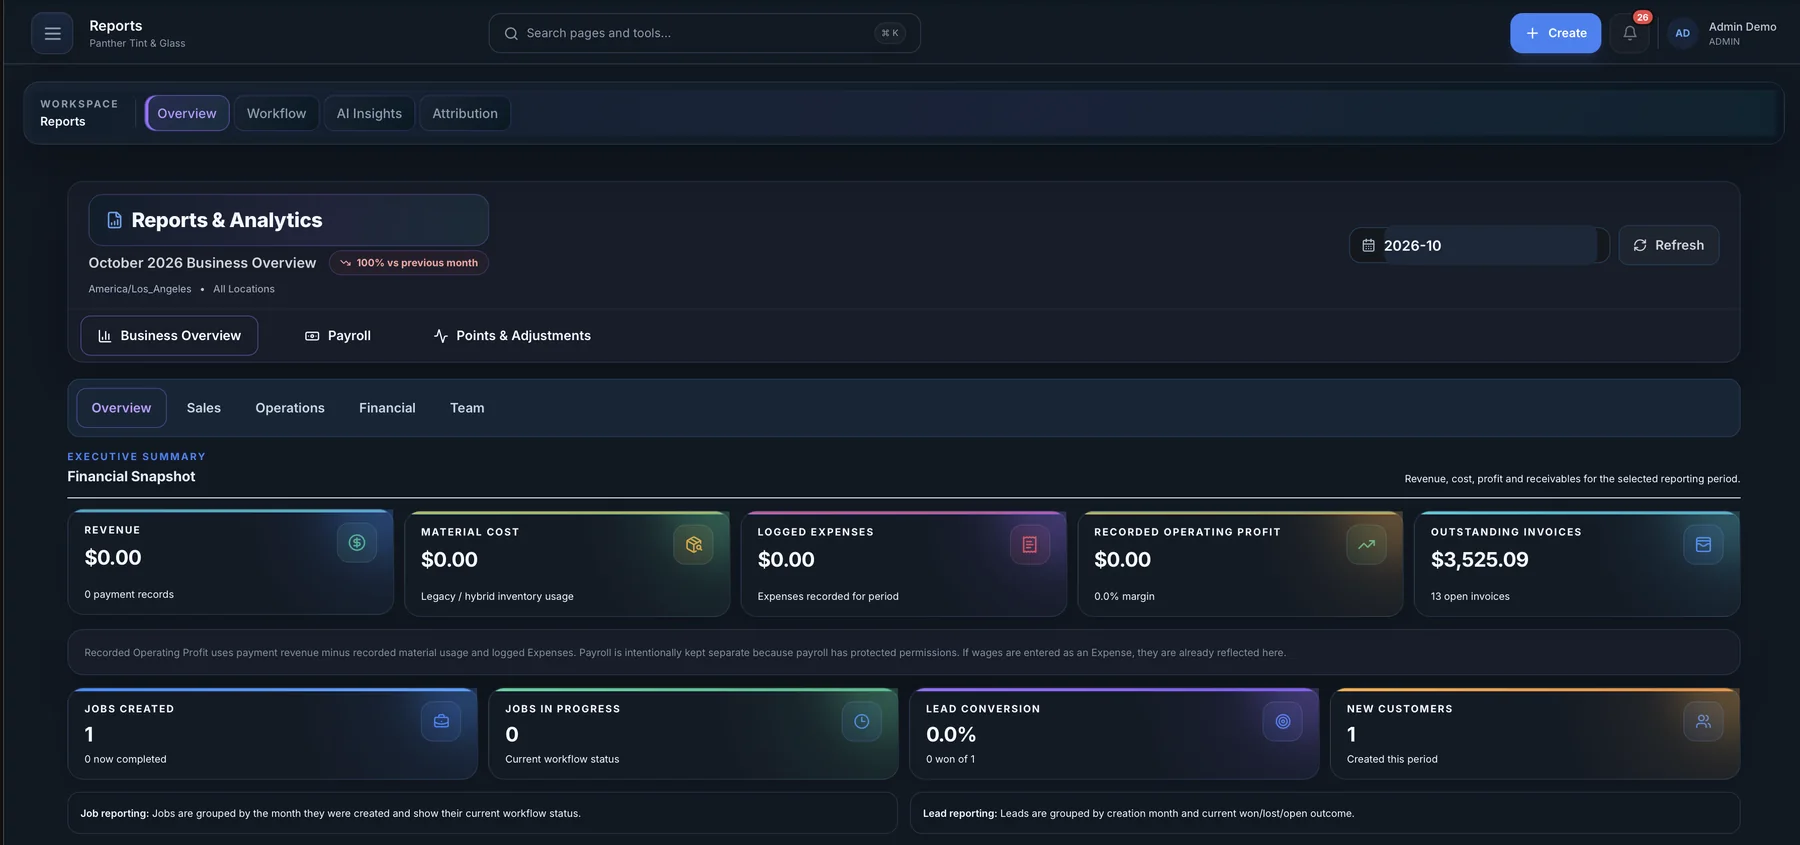Click the 0.0% margin text
This screenshot has height=845, width=1800.
[1124, 597]
